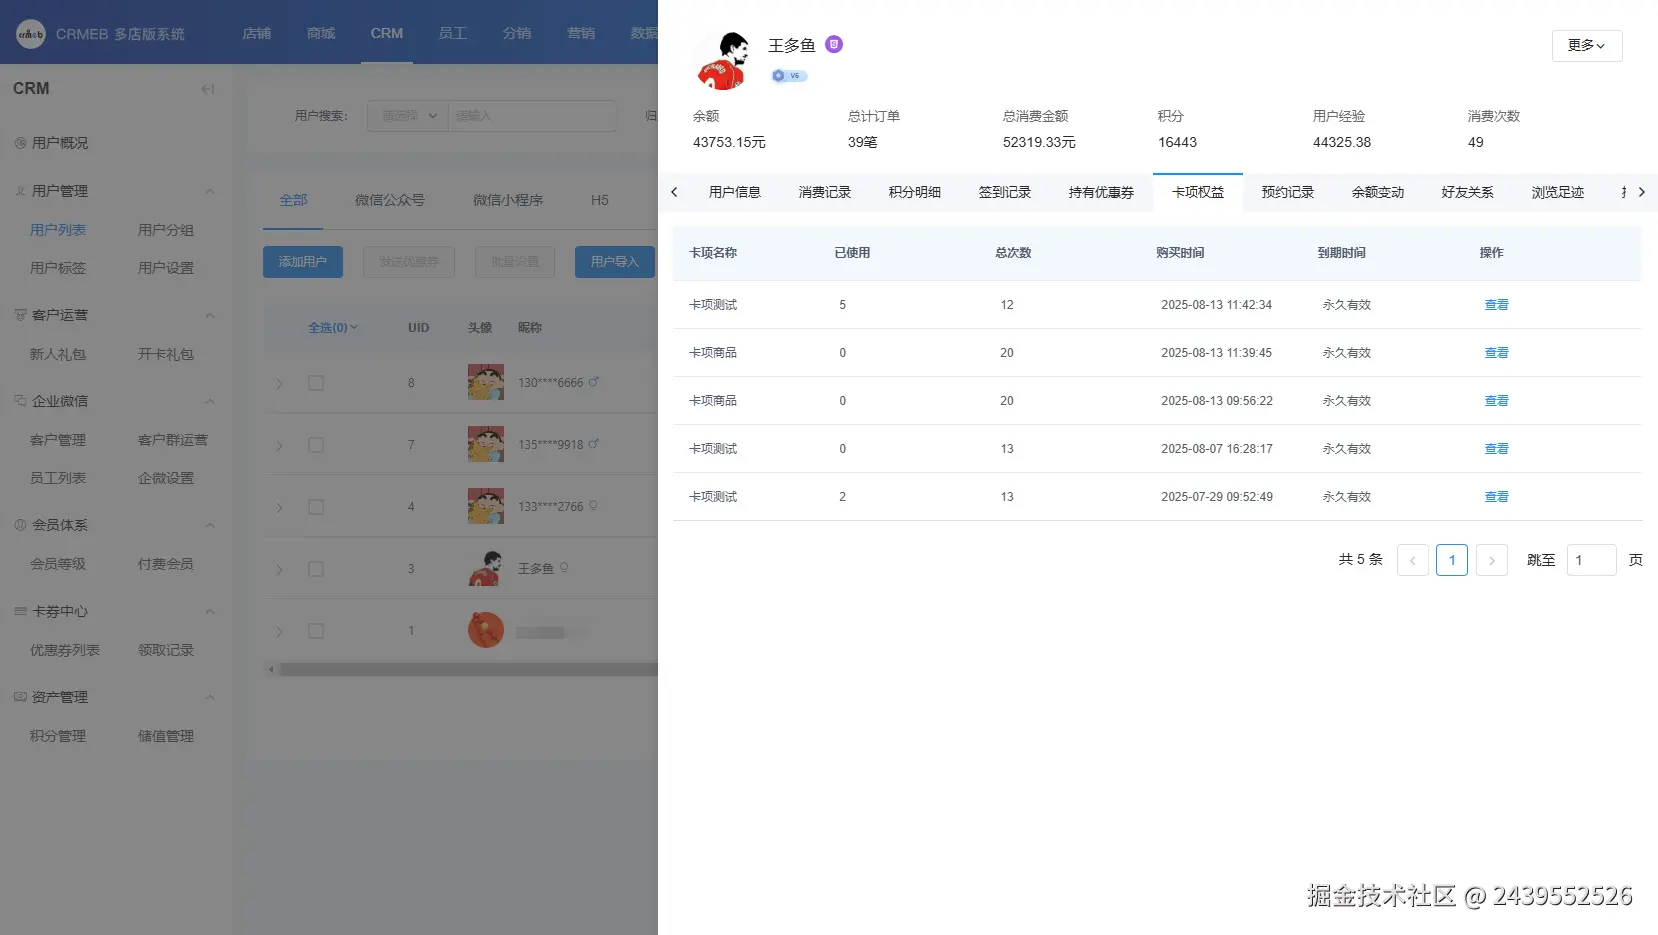Tick the checkbox for the 王多鱼 row
This screenshot has height=935, width=1658.
pyautogui.click(x=316, y=569)
